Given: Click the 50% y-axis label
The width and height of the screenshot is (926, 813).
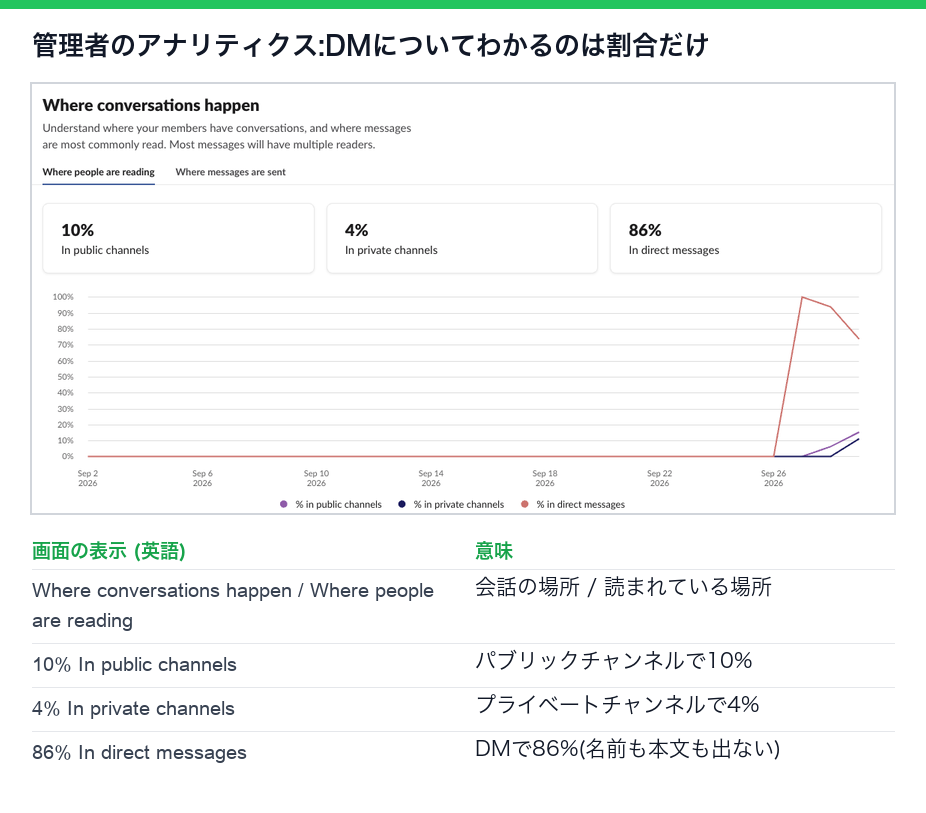Looking at the screenshot, I should pyautogui.click(x=65, y=377).
